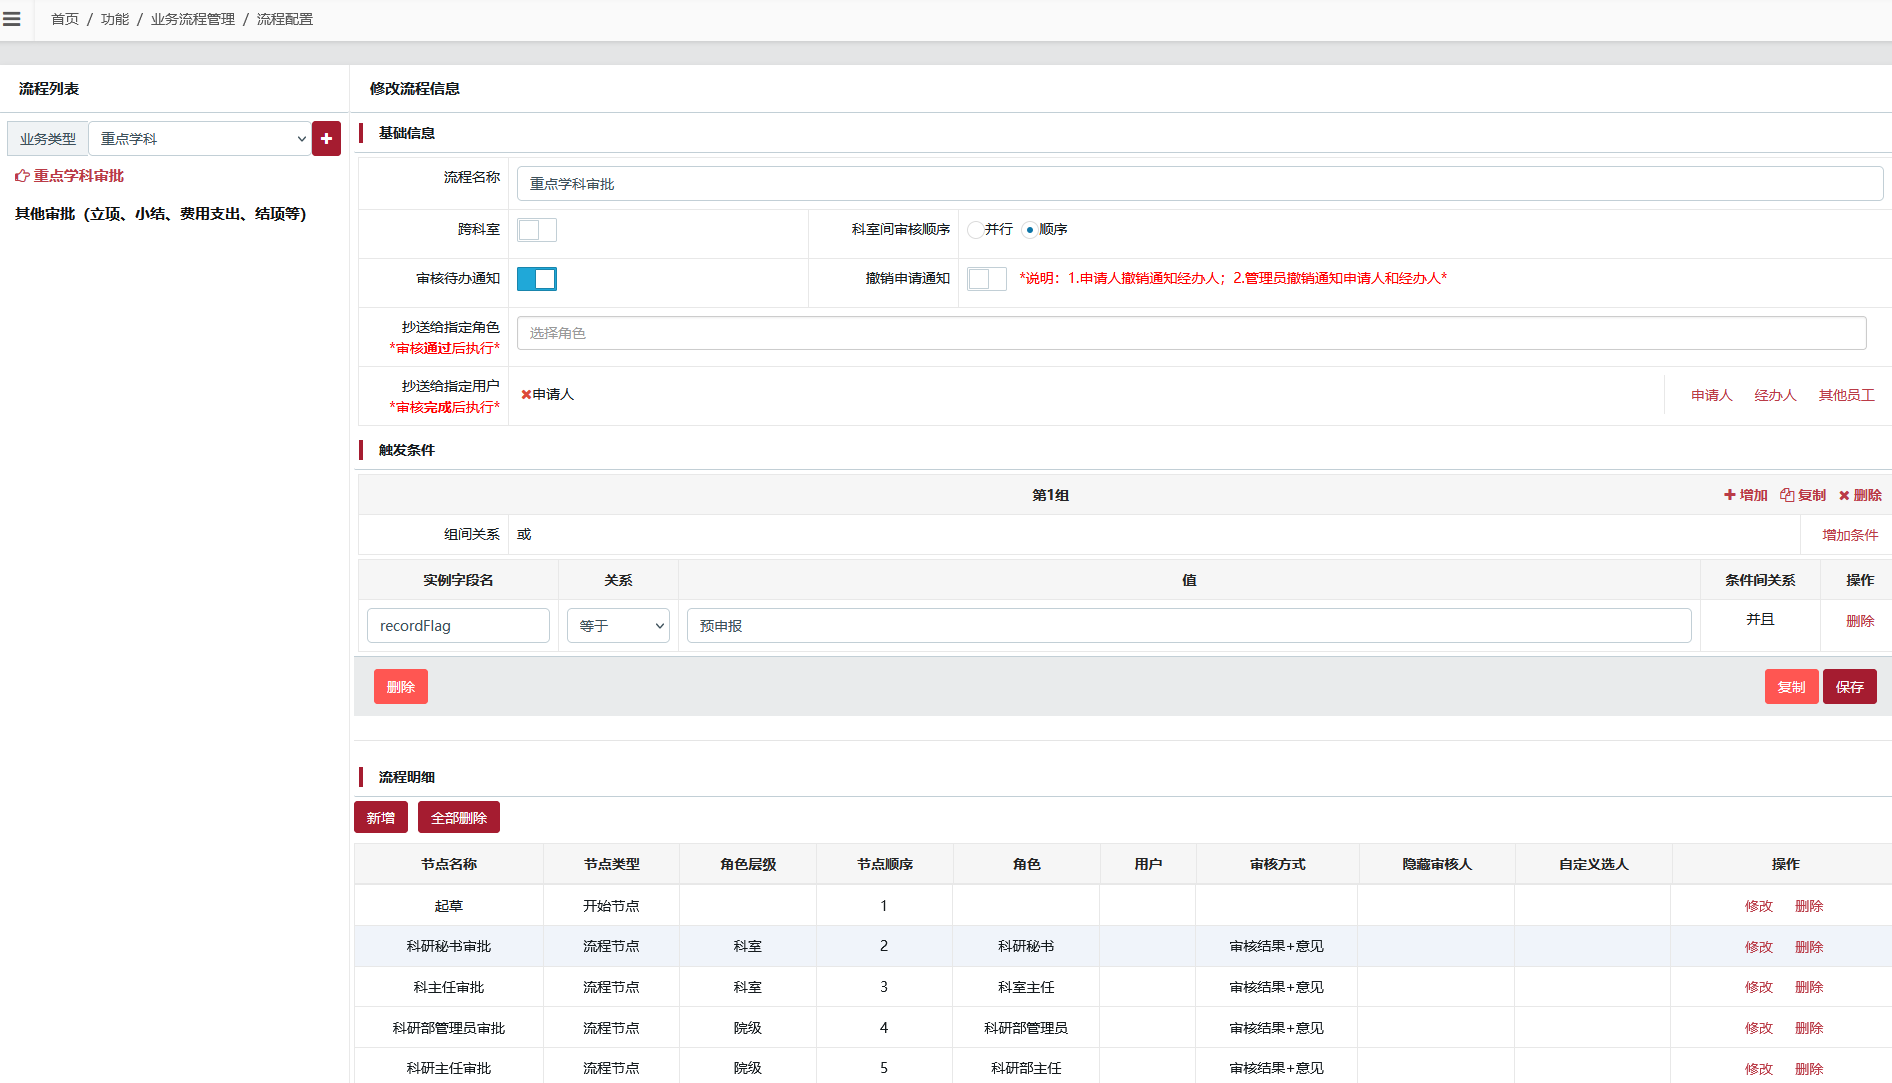Click the red 删除 button below conditions
Viewport: 1892px width, 1083px height.
pos(401,687)
